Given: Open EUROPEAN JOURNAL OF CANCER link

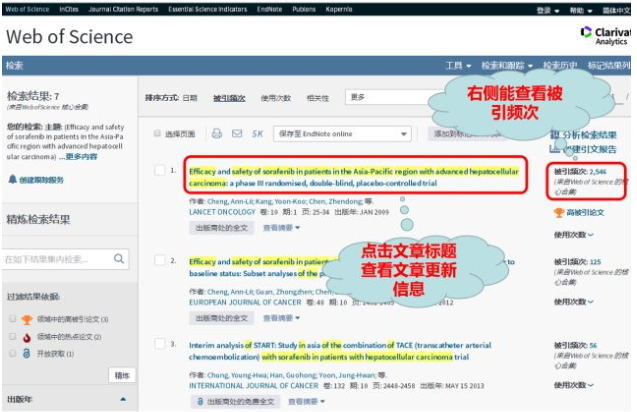Looking at the screenshot, I should point(245,302).
